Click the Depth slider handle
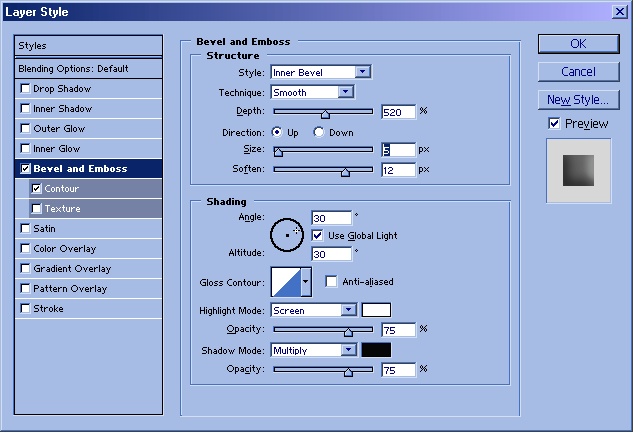This screenshot has width=633, height=432. coord(325,114)
